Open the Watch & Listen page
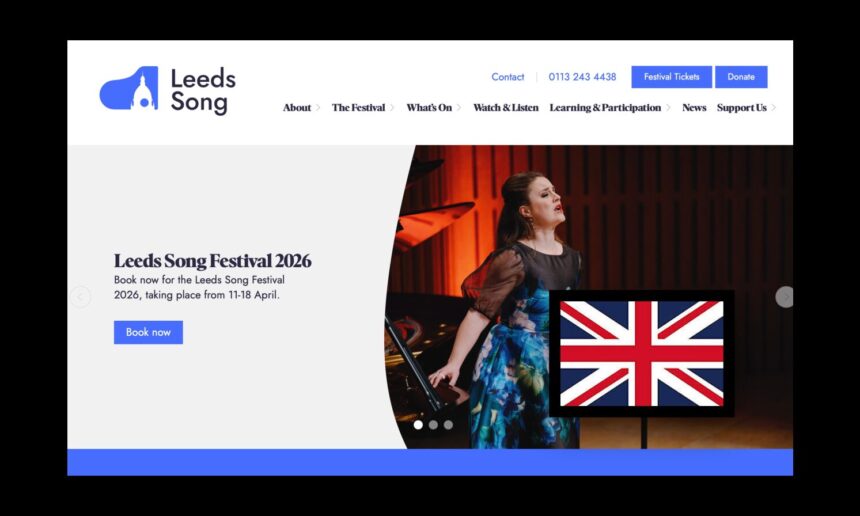This screenshot has height=516, width=860. 506,107
